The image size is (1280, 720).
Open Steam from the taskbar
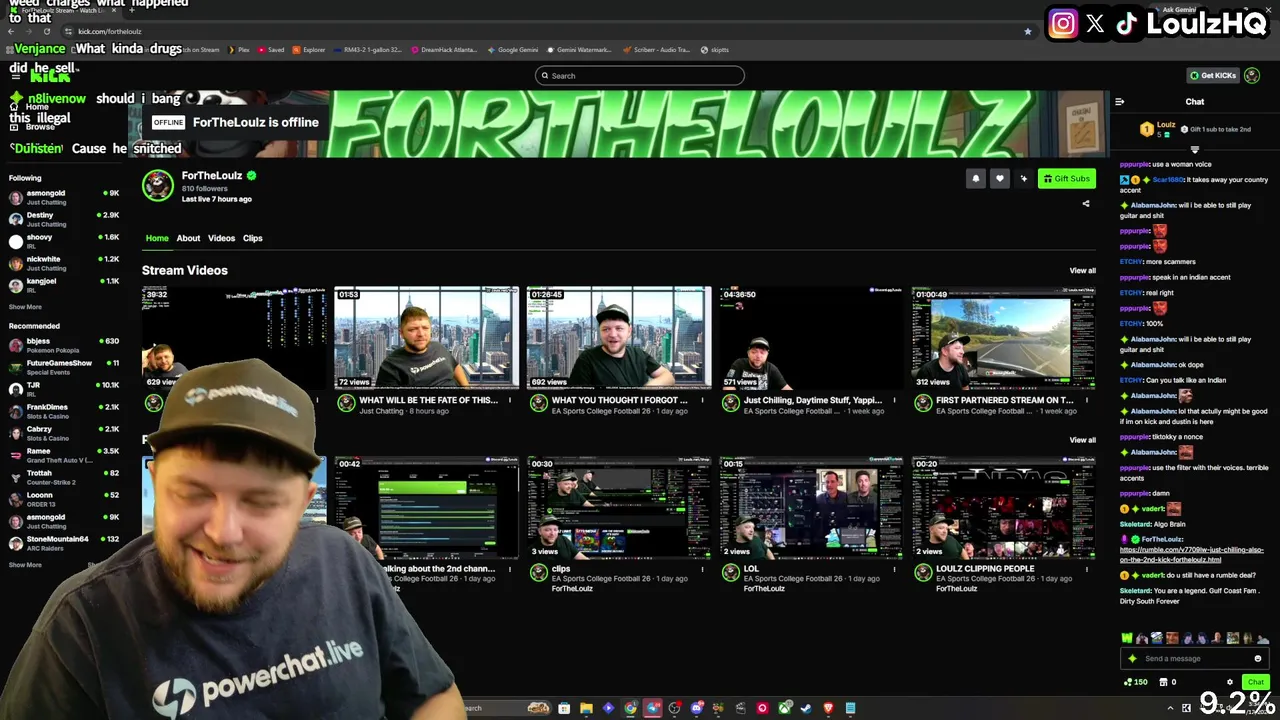click(x=806, y=708)
